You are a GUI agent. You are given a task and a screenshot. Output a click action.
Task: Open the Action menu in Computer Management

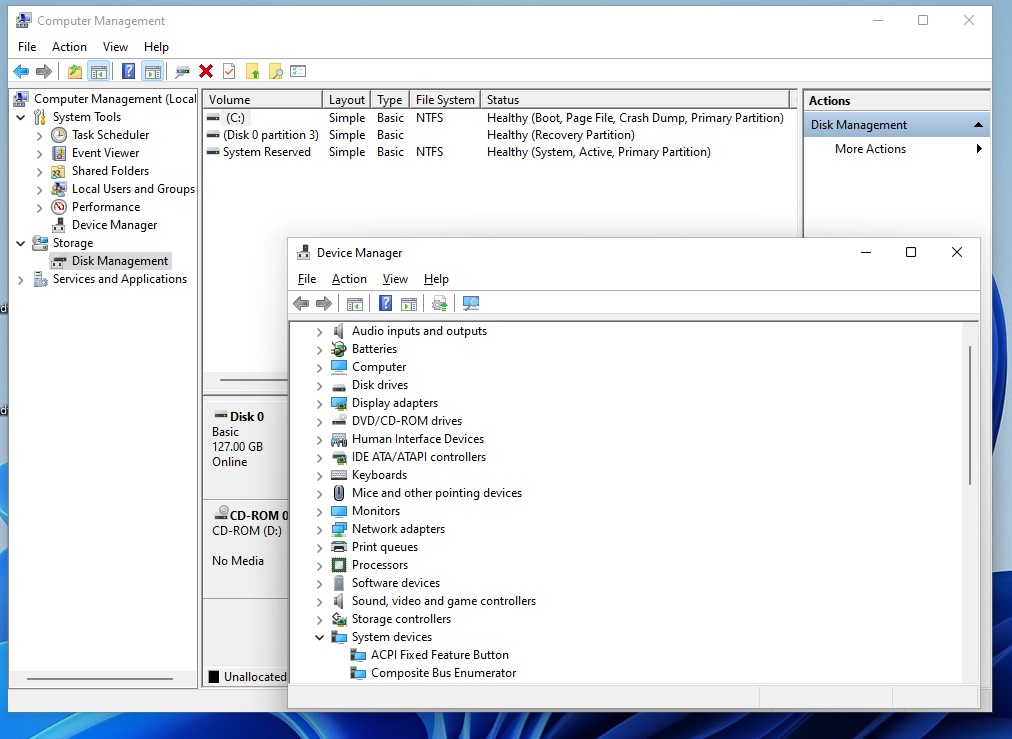pyautogui.click(x=69, y=47)
